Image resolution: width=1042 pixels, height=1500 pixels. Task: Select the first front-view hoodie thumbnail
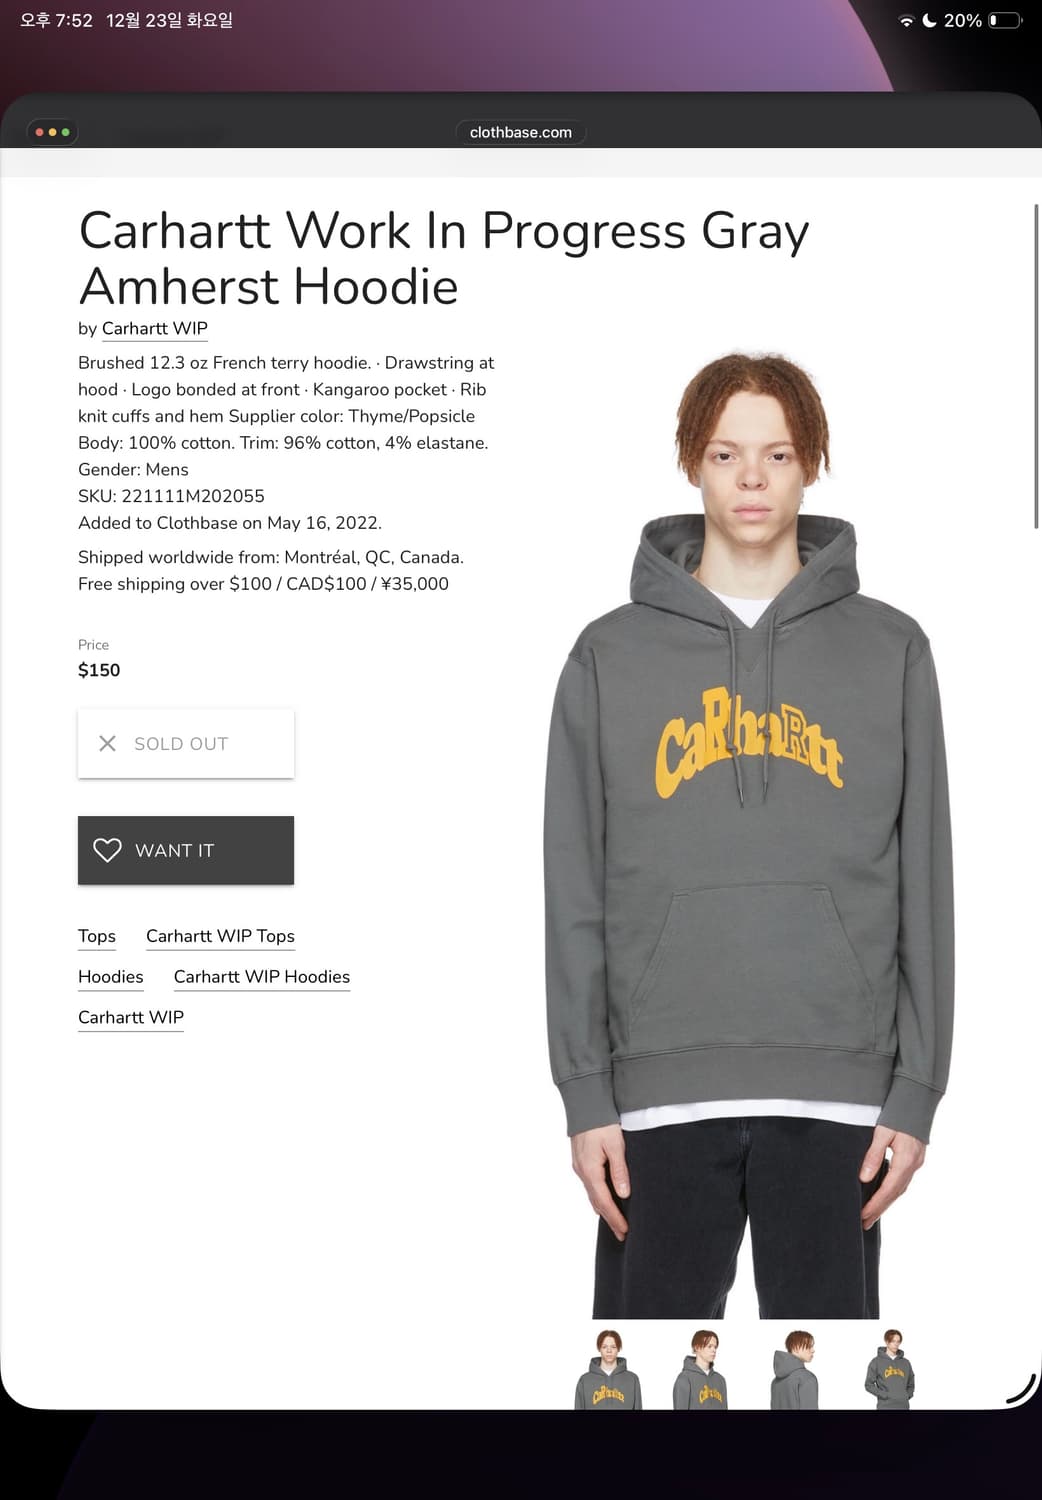[x=608, y=1368]
